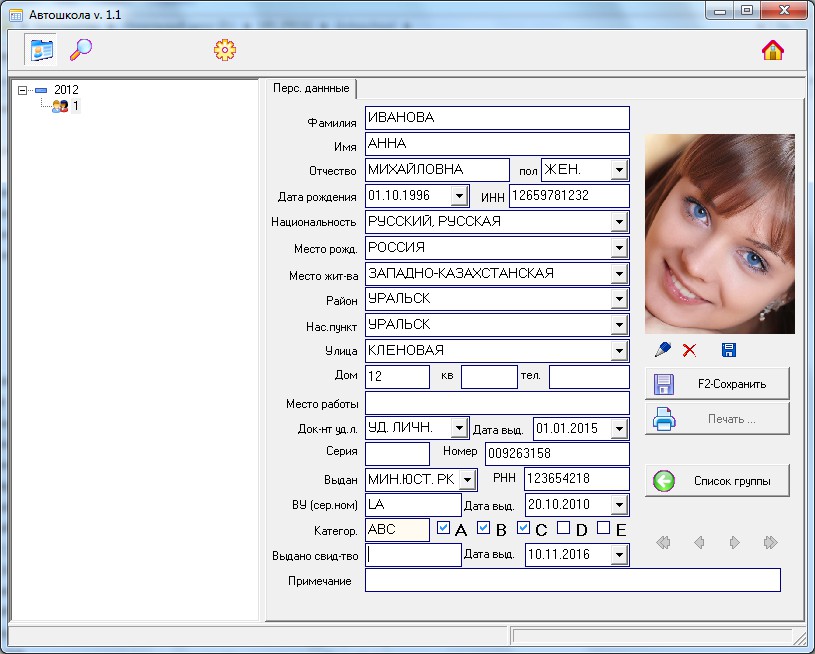Image resolution: width=815 pixels, height=654 pixels.
Task: Tick the category E checkbox
Action: [604, 528]
